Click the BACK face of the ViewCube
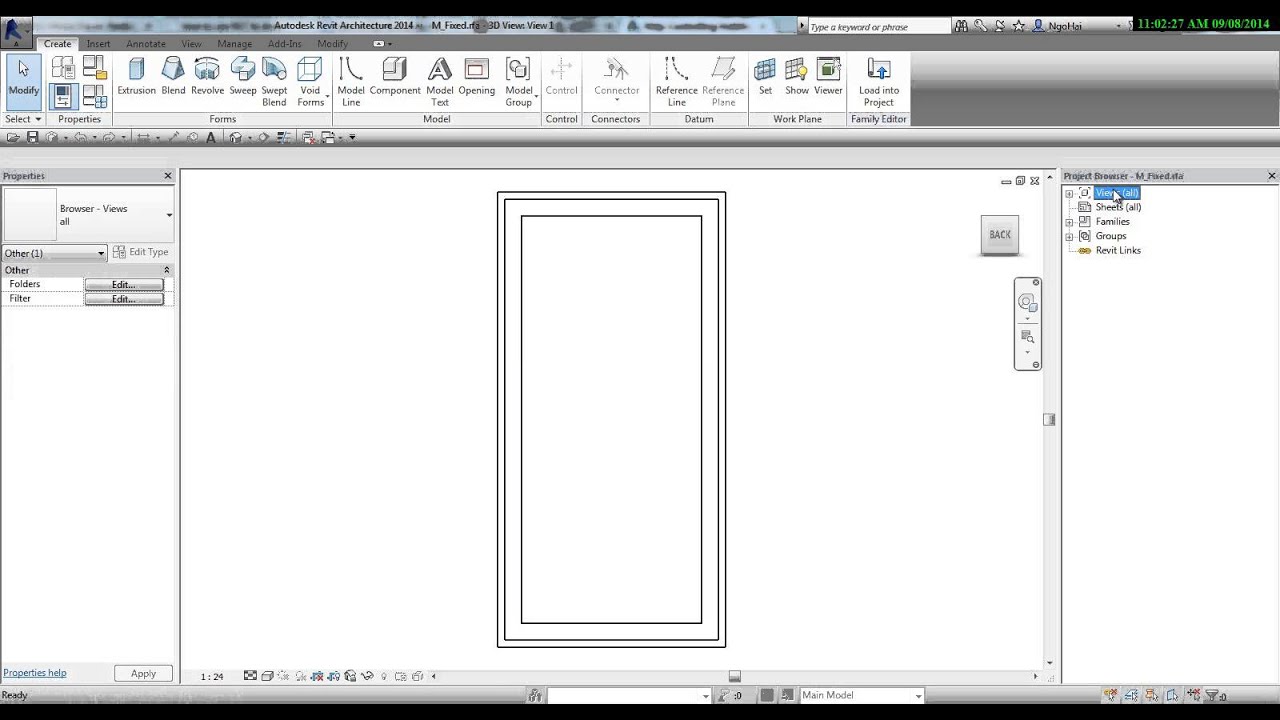1280x720 pixels. (1000, 235)
